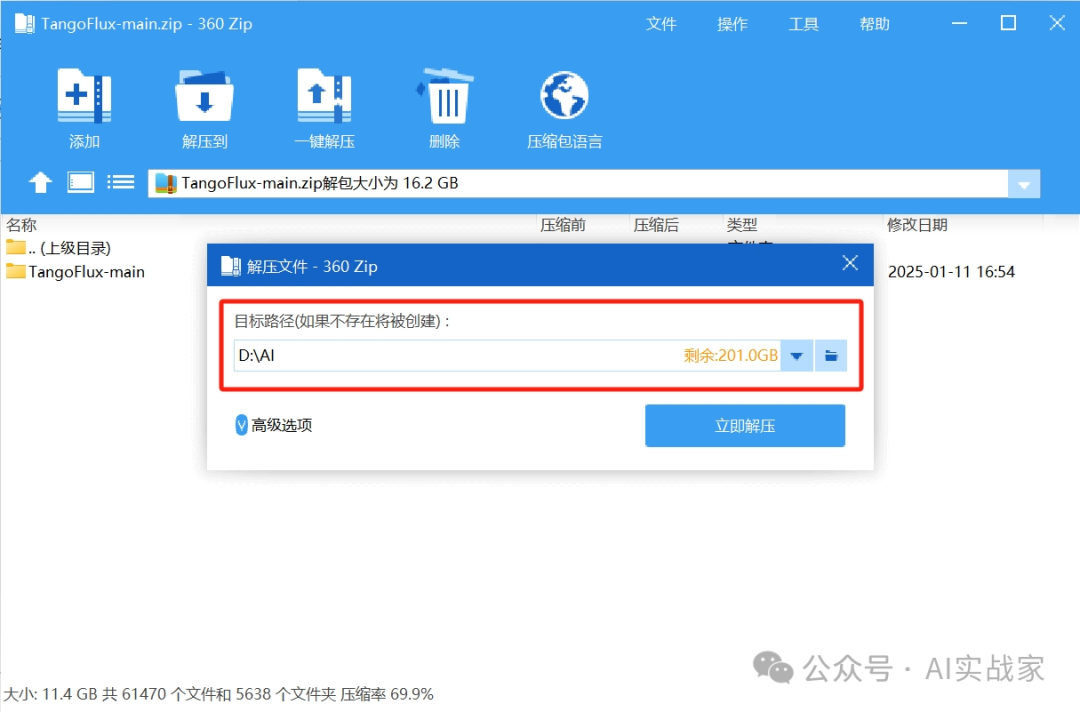The width and height of the screenshot is (1080, 712).
Task: Open the 压缩包语言 globe icon
Action: 564,96
